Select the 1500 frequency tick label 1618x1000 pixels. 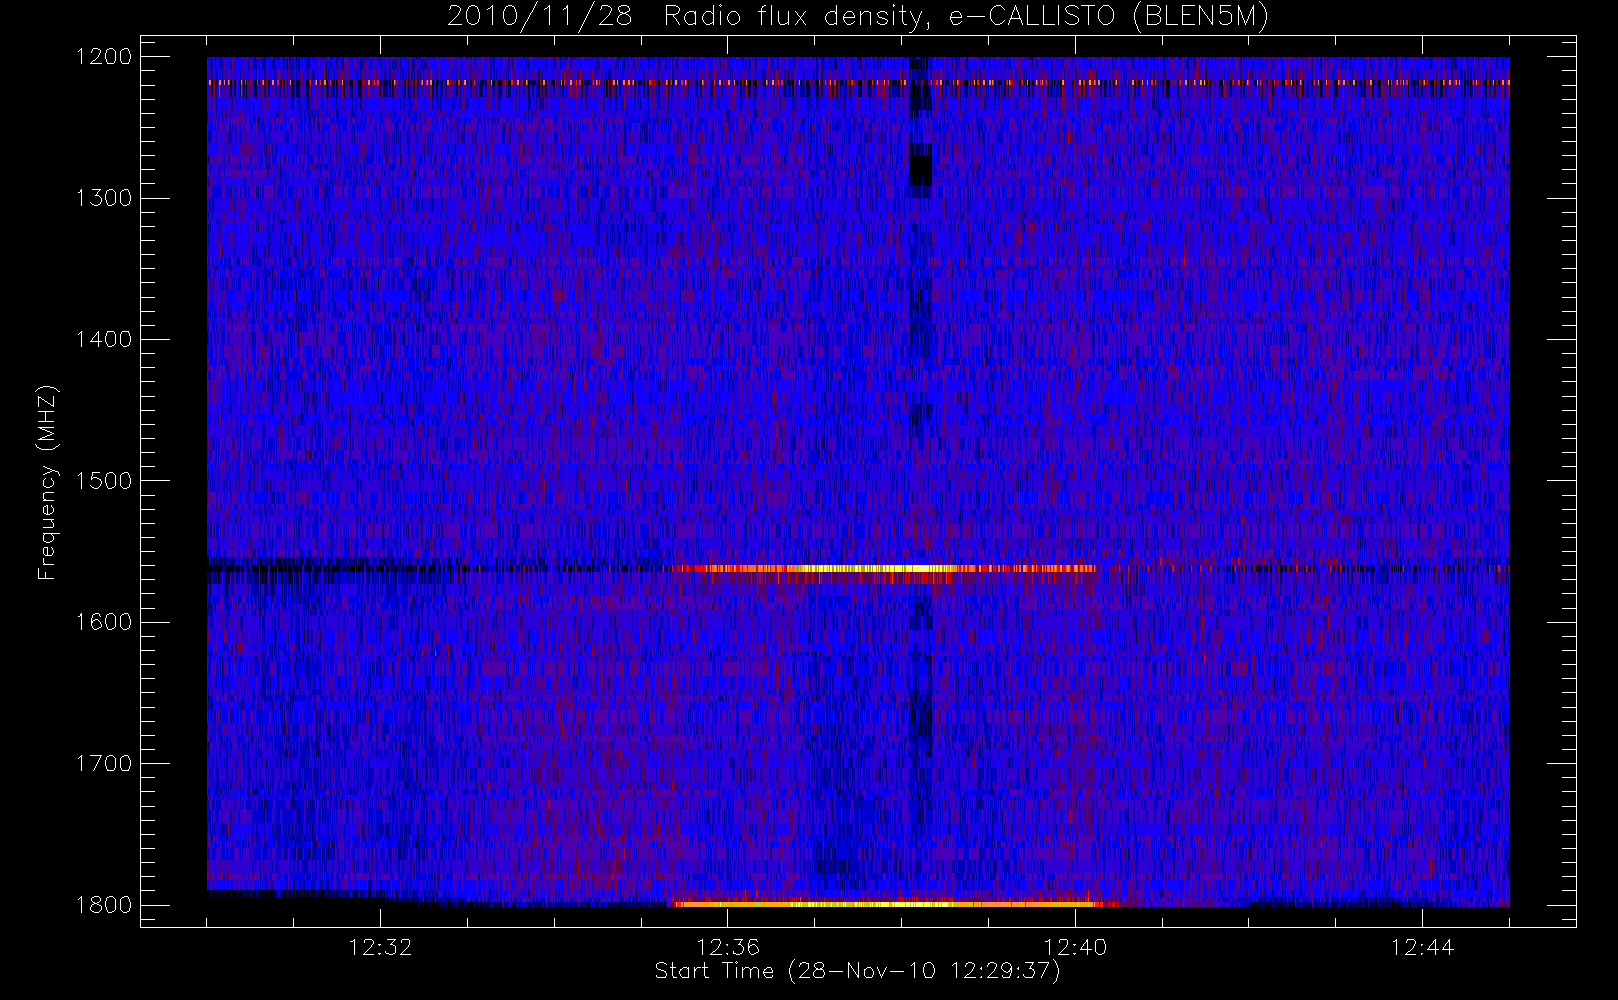pos(104,481)
